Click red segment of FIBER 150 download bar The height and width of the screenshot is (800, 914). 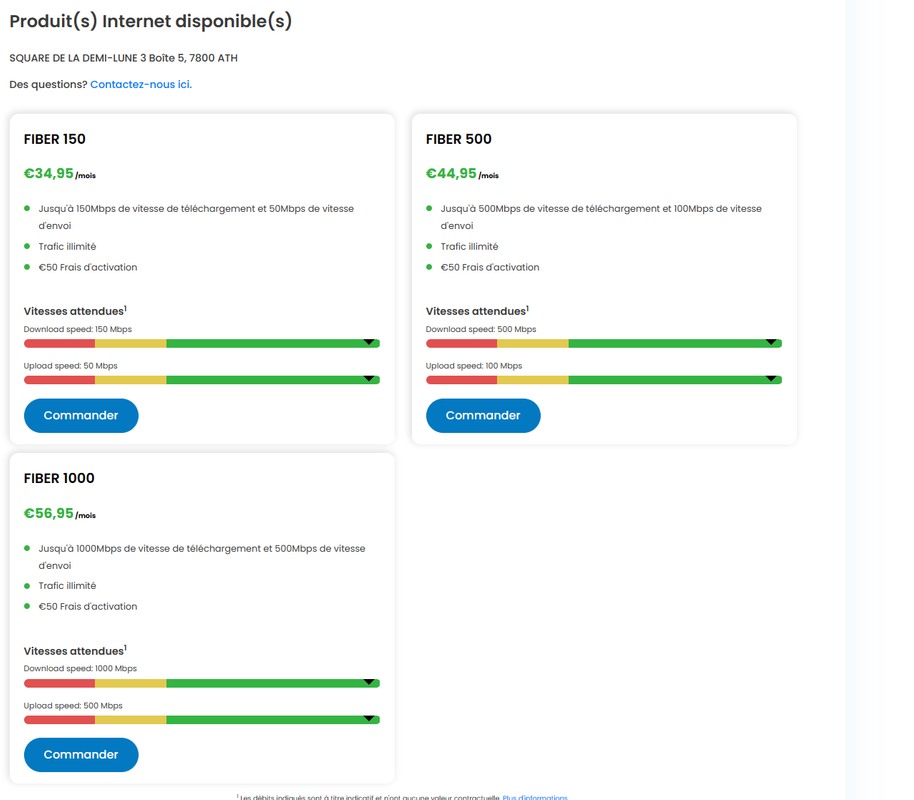(59, 344)
